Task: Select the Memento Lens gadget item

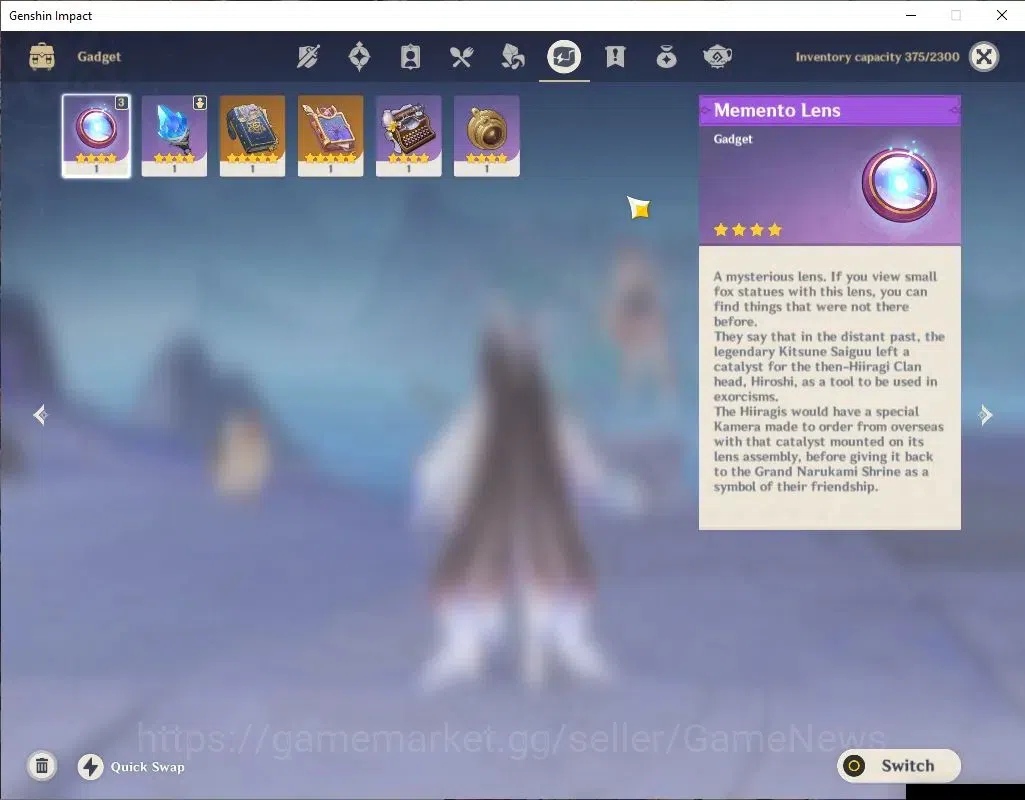Action: [96, 136]
